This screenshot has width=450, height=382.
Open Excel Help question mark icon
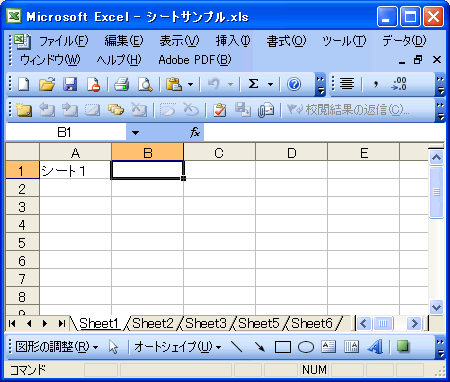[x=294, y=84]
